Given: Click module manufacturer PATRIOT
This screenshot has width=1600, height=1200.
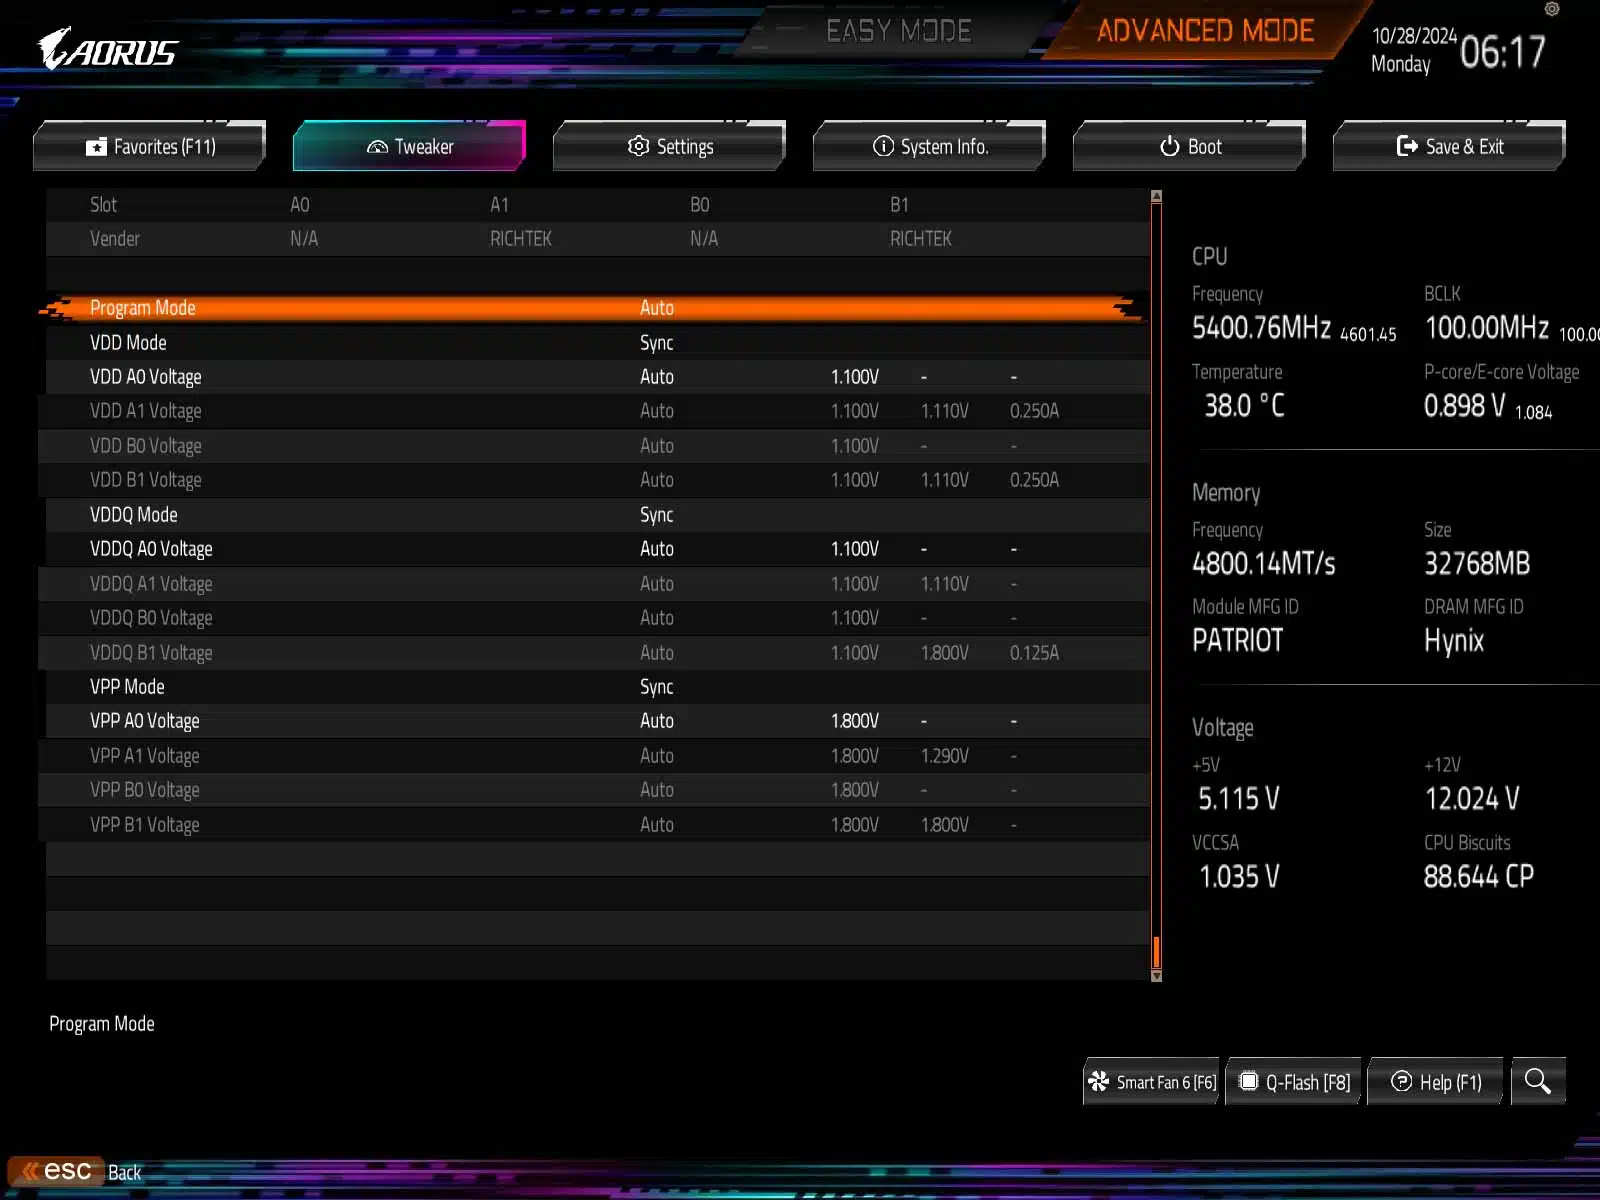Looking at the screenshot, I should coord(1237,641).
